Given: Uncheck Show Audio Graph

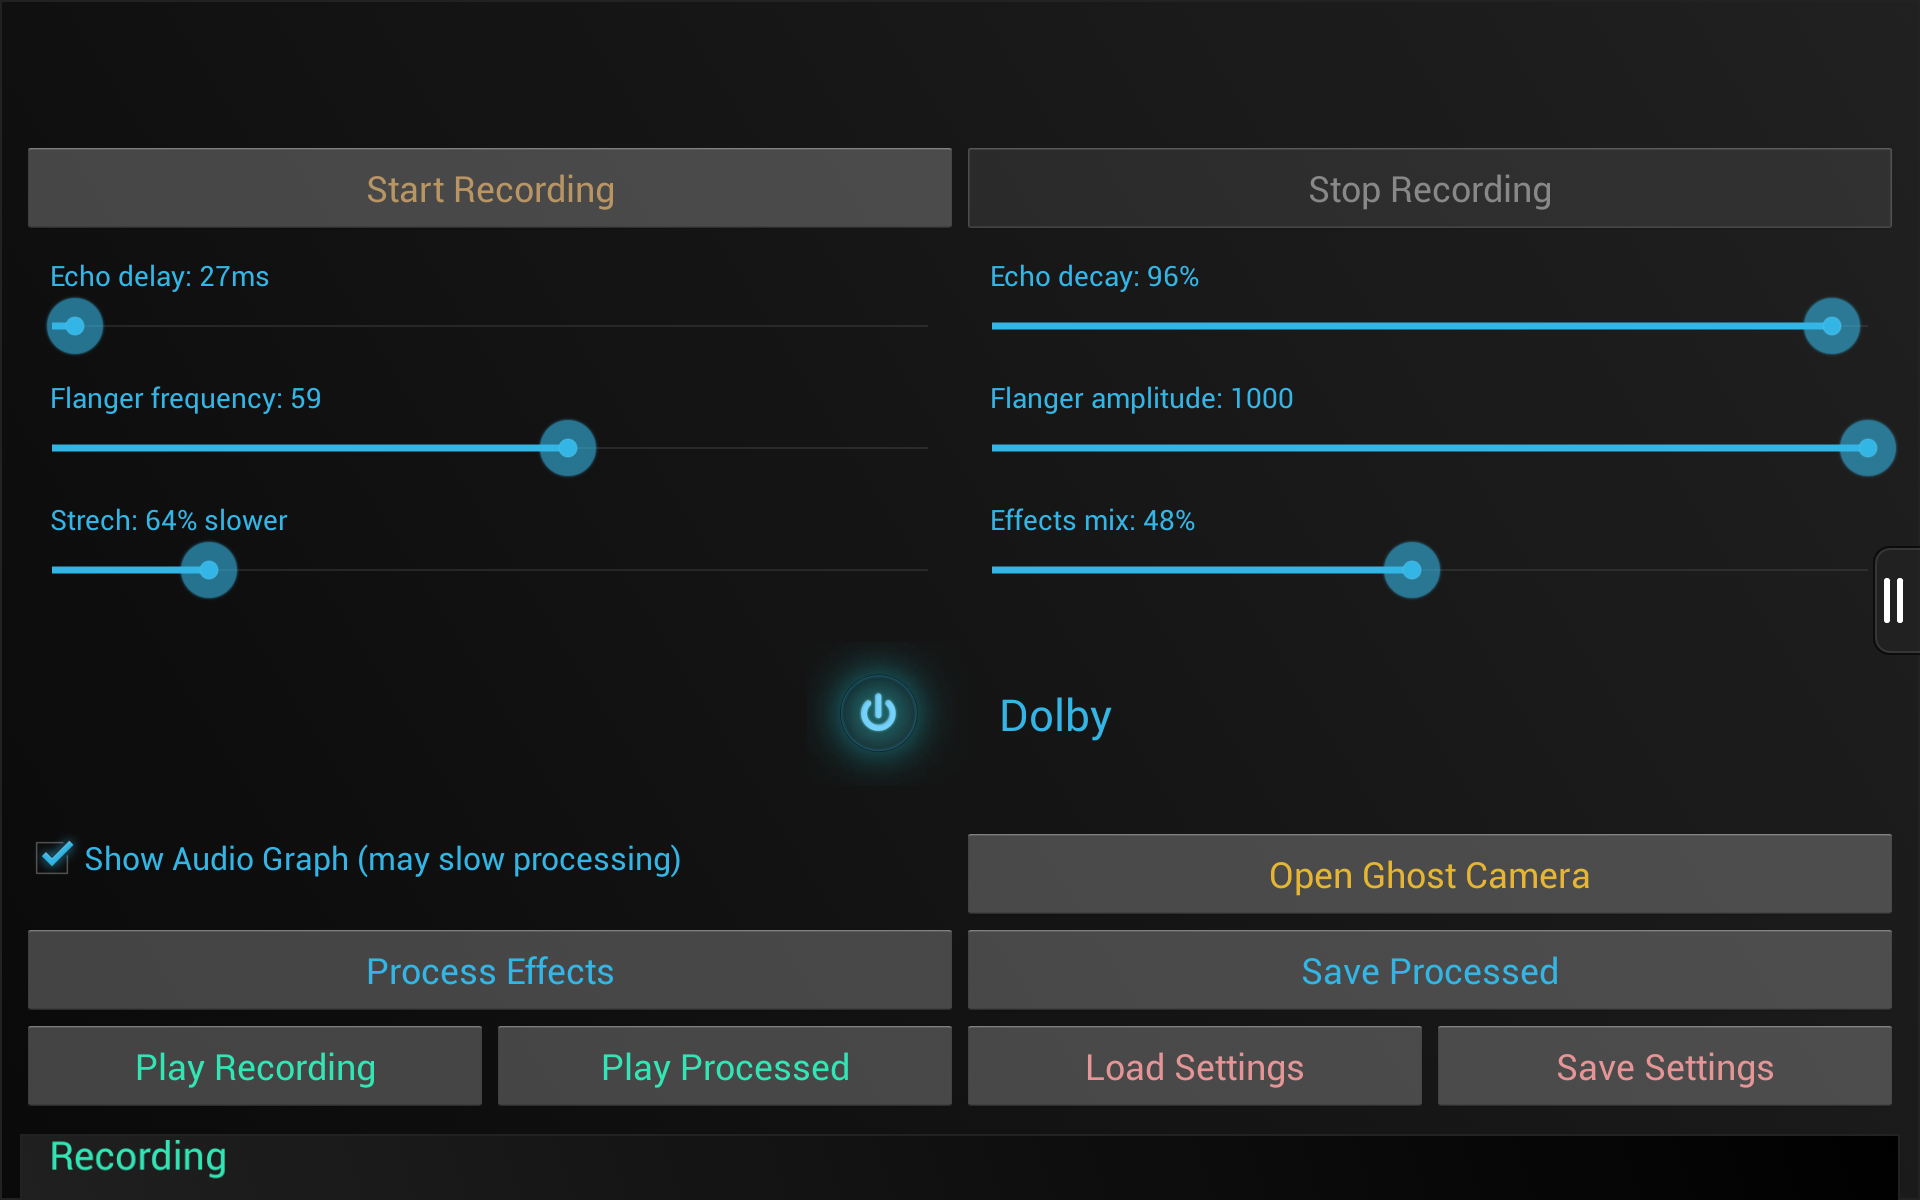Looking at the screenshot, I should pyautogui.click(x=53, y=858).
